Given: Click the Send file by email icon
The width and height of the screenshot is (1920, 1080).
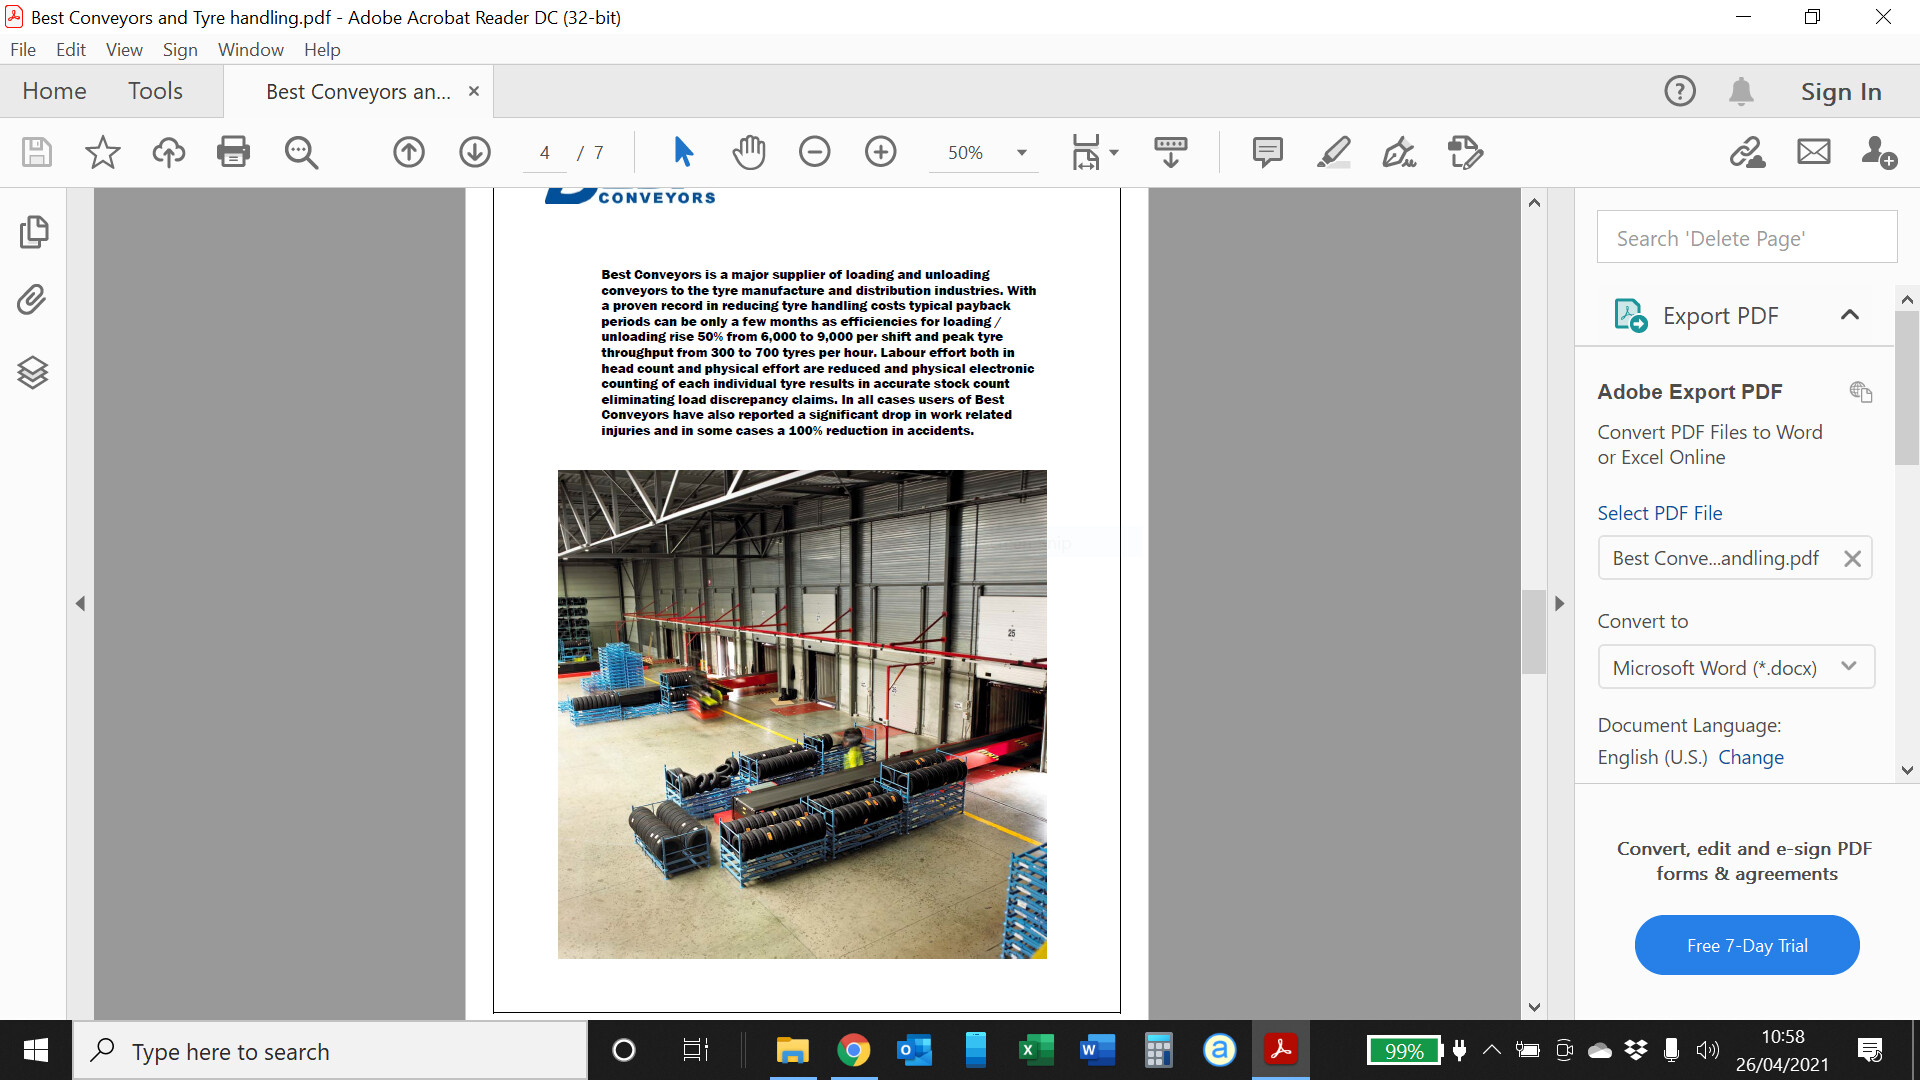Looking at the screenshot, I should pos(1813,152).
